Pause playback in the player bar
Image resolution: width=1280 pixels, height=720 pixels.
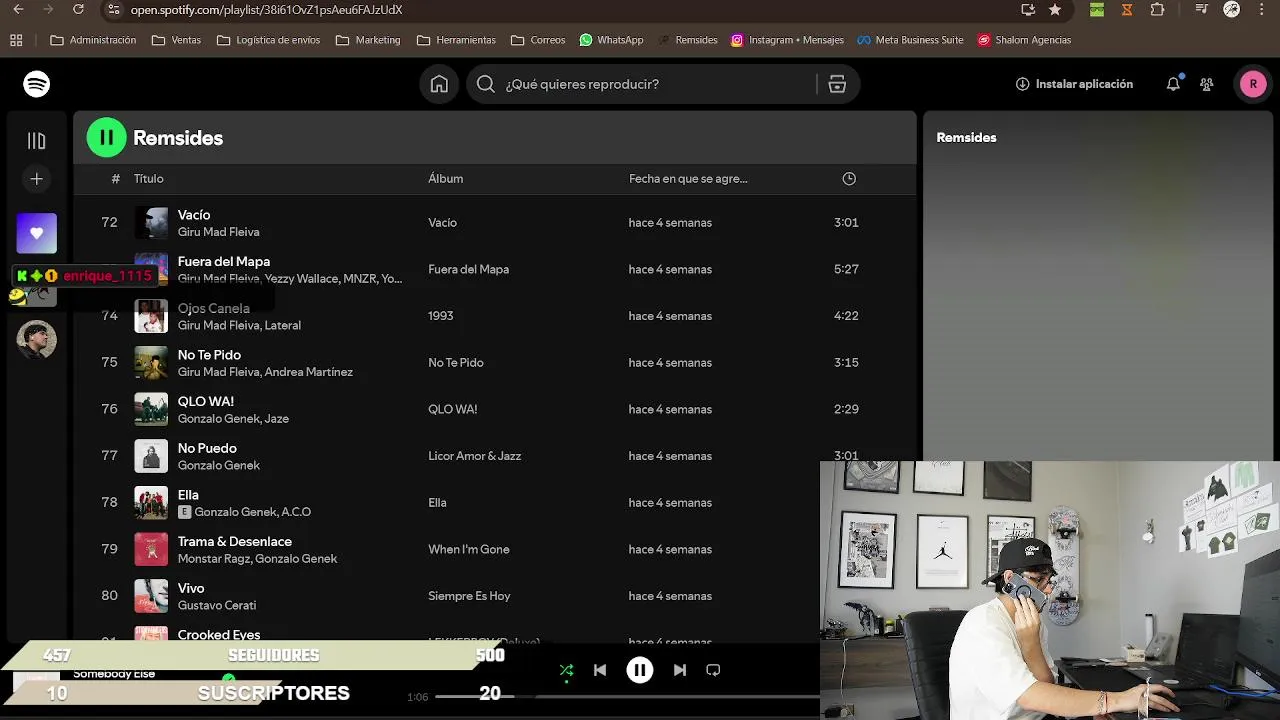pos(640,670)
